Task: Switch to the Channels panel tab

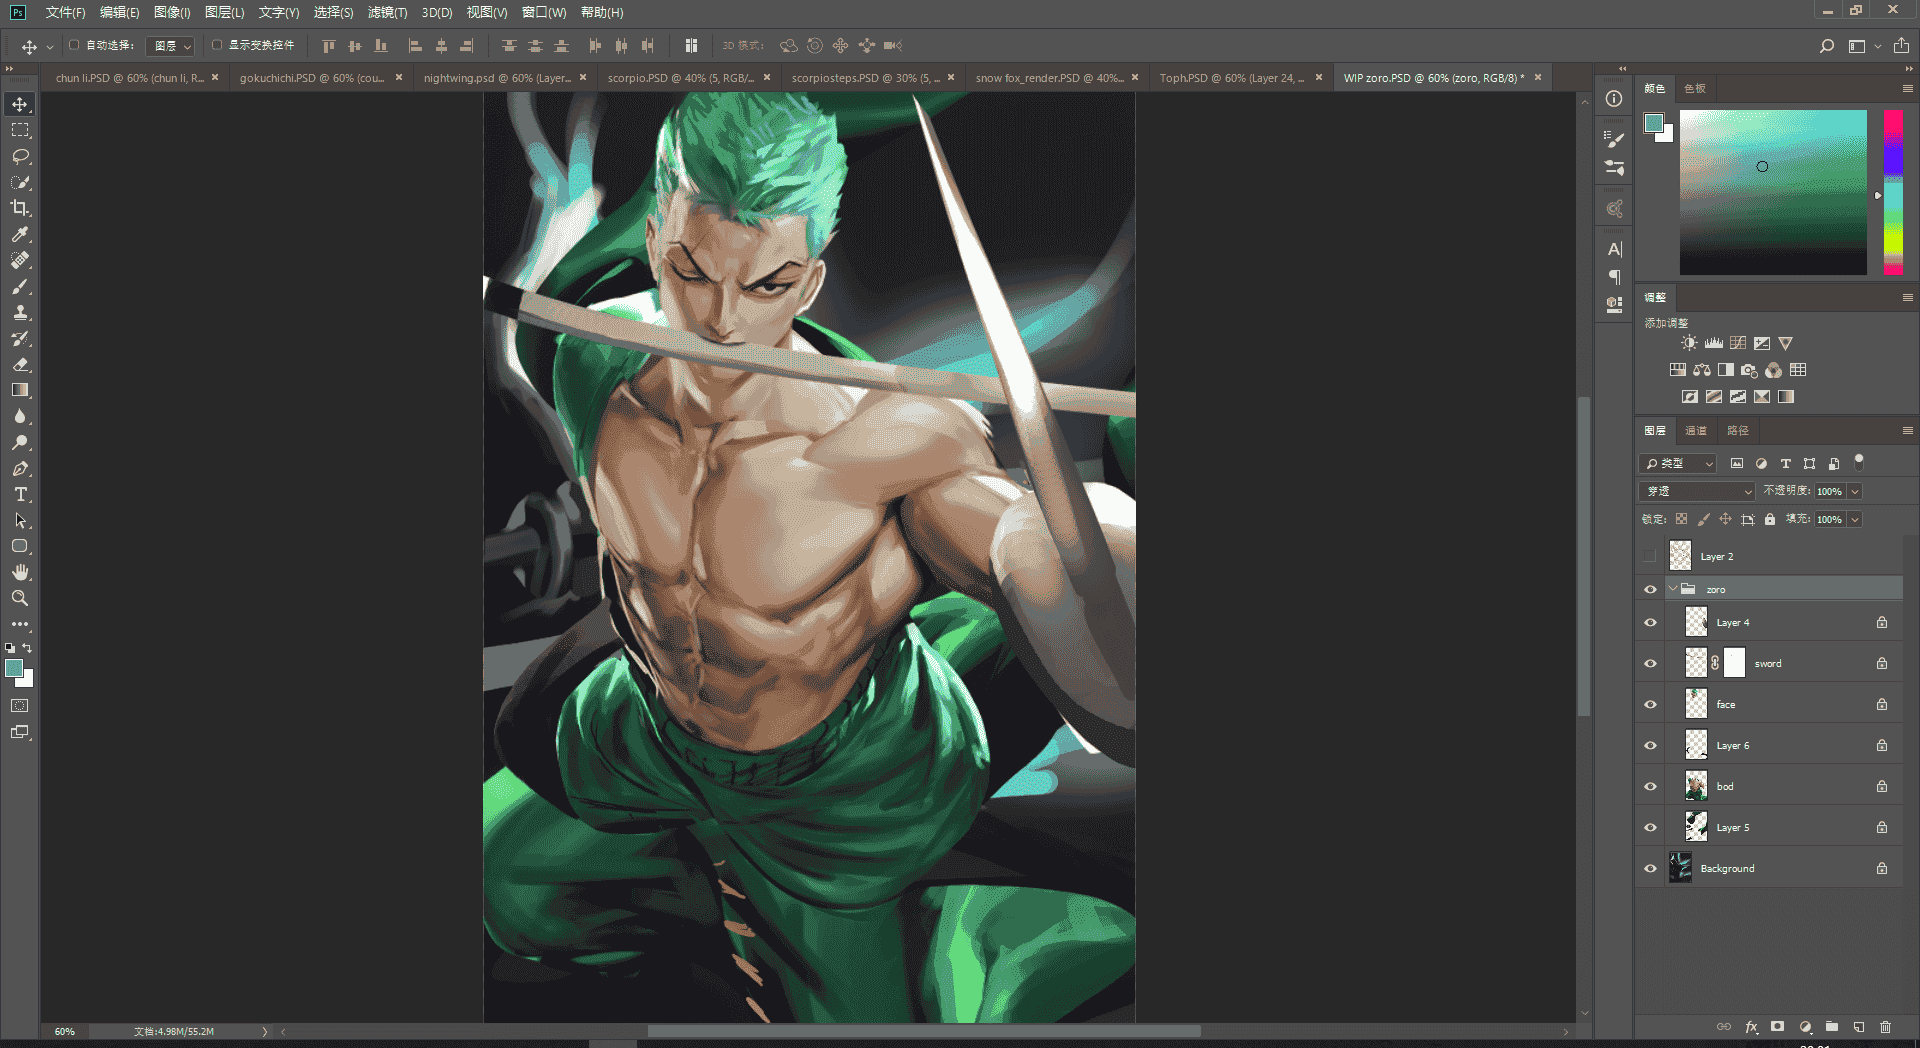Action: tap(1696, 431)
